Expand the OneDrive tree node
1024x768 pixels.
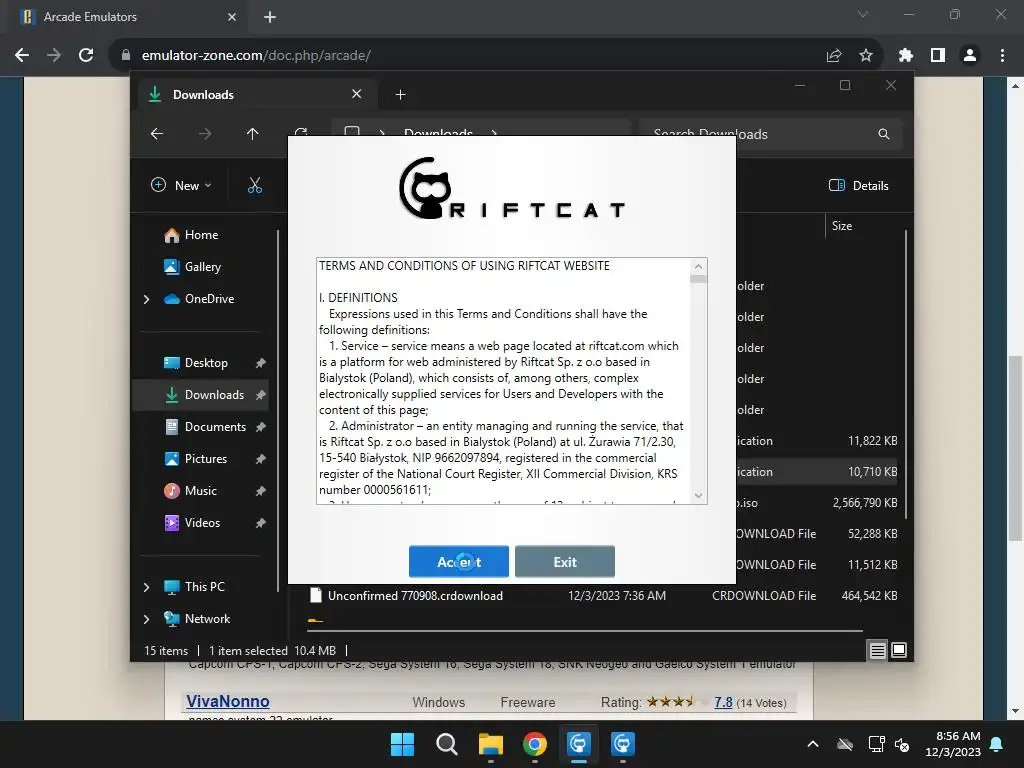click(x=146, y=299)
